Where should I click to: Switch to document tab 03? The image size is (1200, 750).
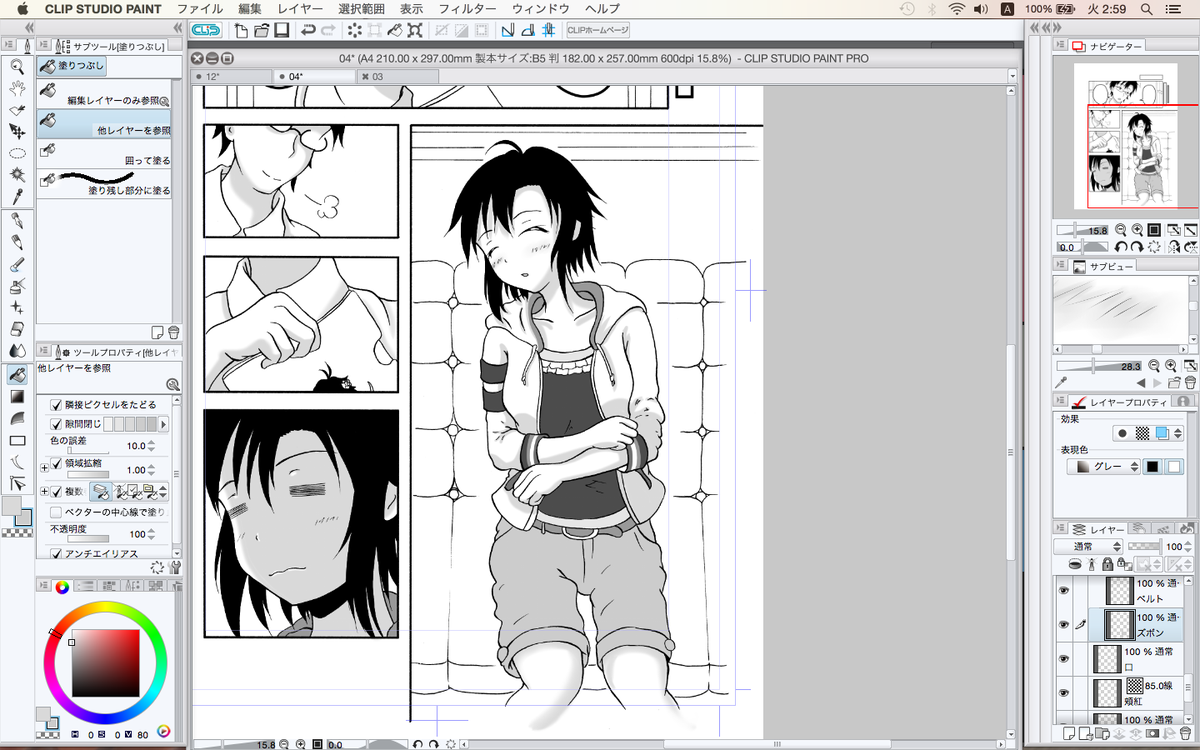pyautogui.click(x=396, y=76)
